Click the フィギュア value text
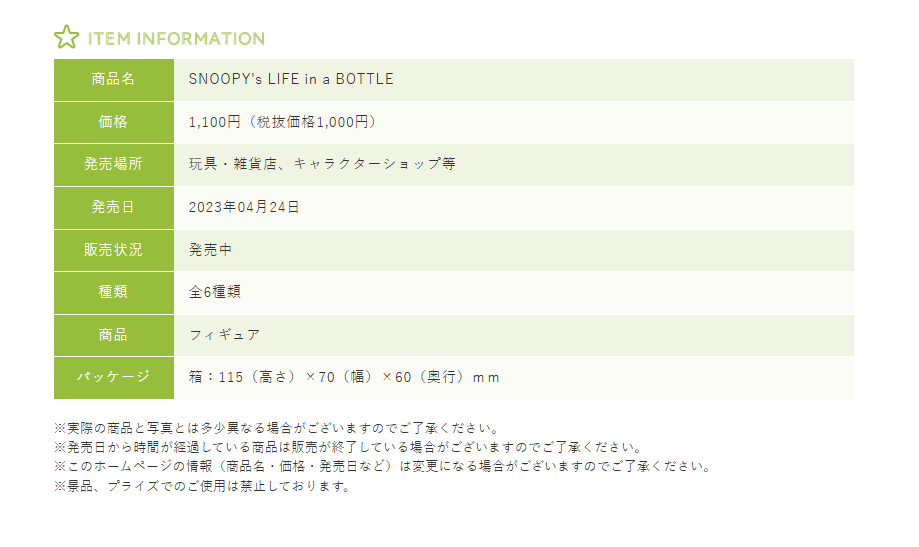 pyautogui.click(x=224, y=335)
